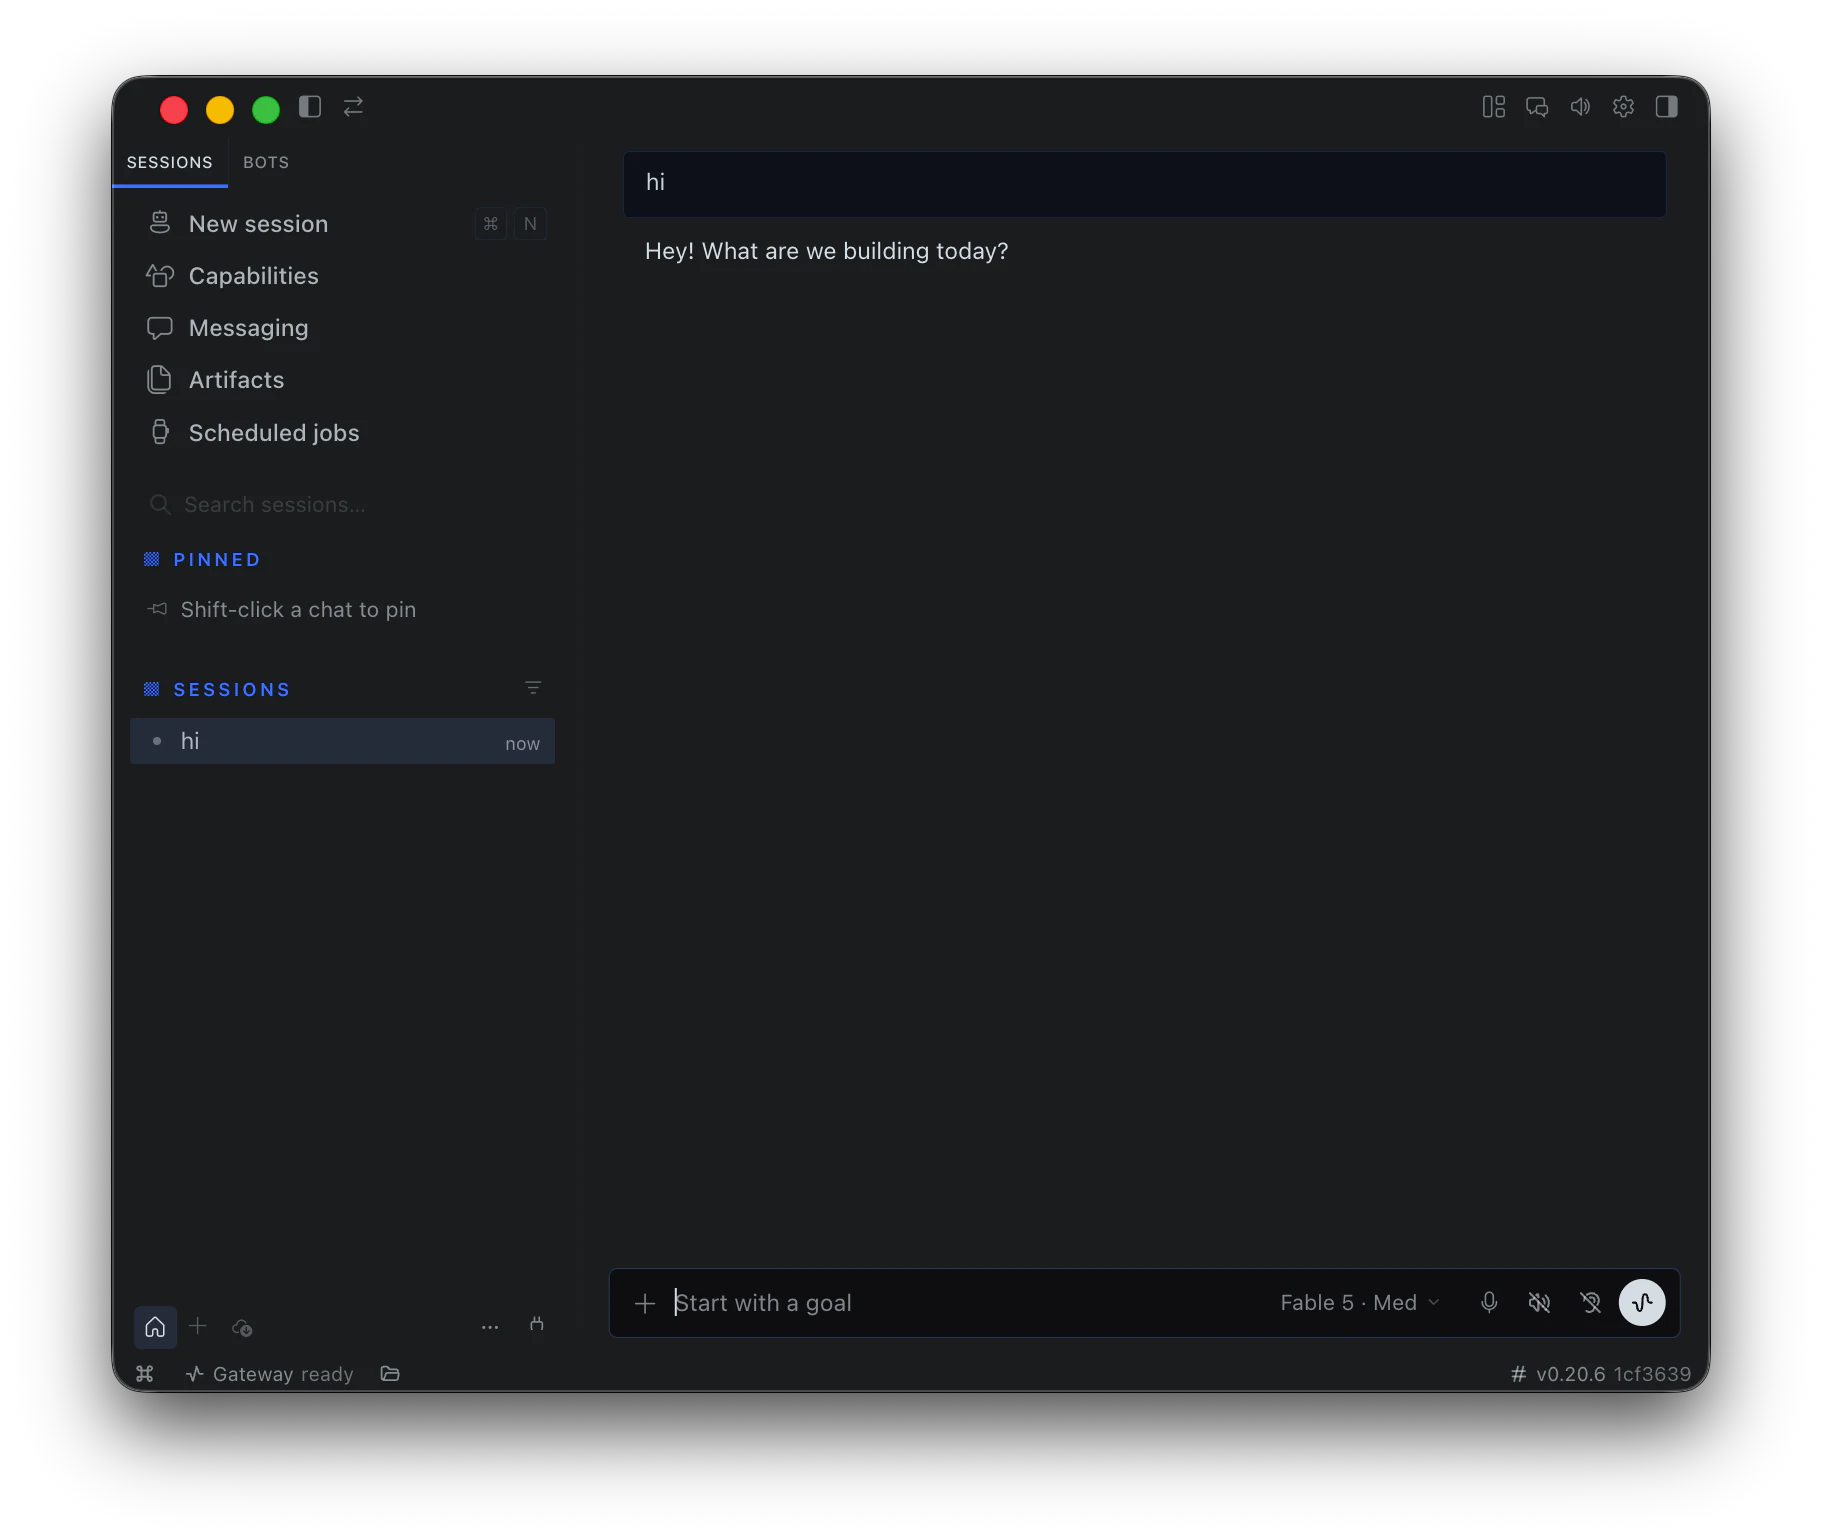Select the 'hi' session row
1822x1540 pixels.
tap(342, 742)
